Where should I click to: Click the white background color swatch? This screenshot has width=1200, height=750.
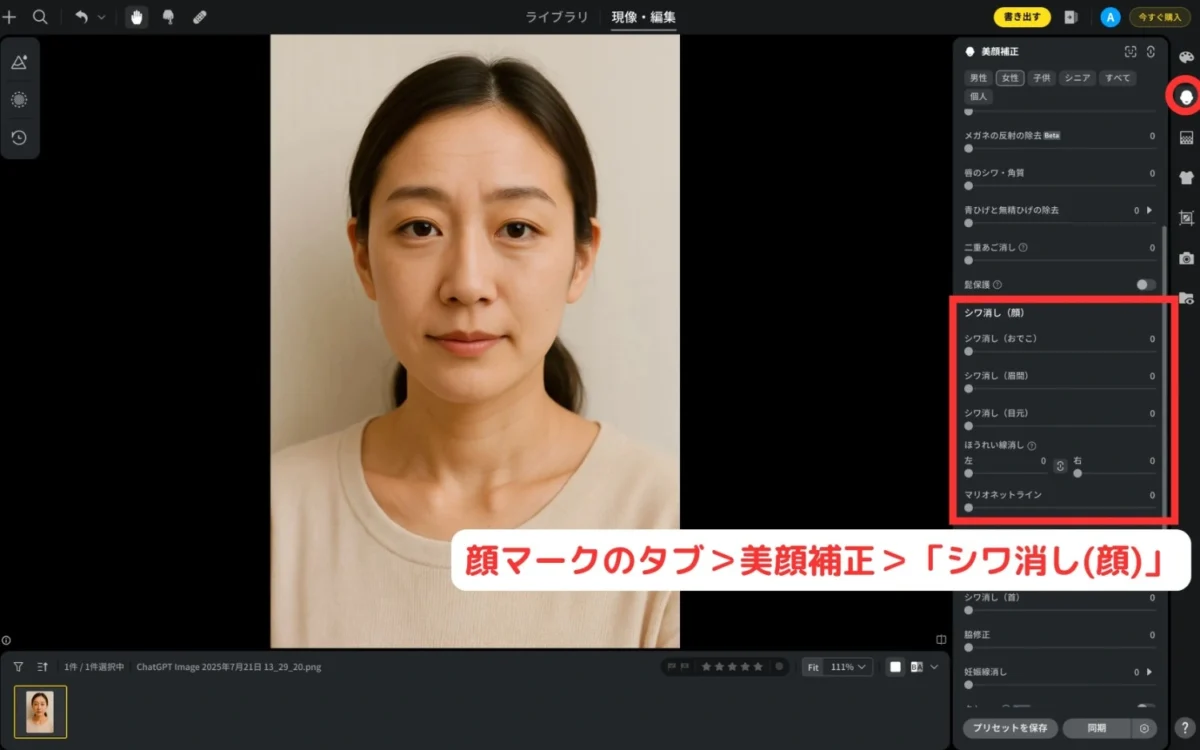895,666
